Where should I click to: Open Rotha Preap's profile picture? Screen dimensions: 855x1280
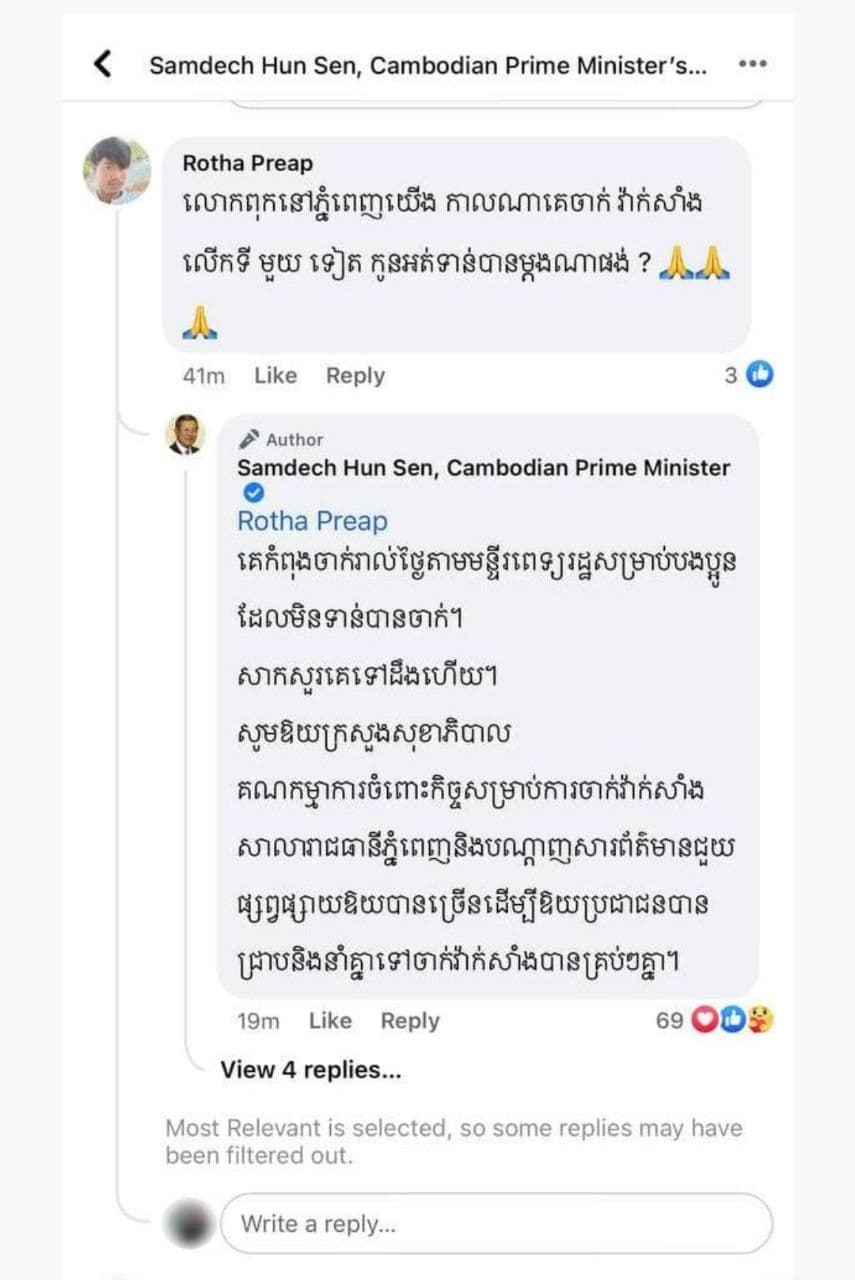click(x=116, y=171)
